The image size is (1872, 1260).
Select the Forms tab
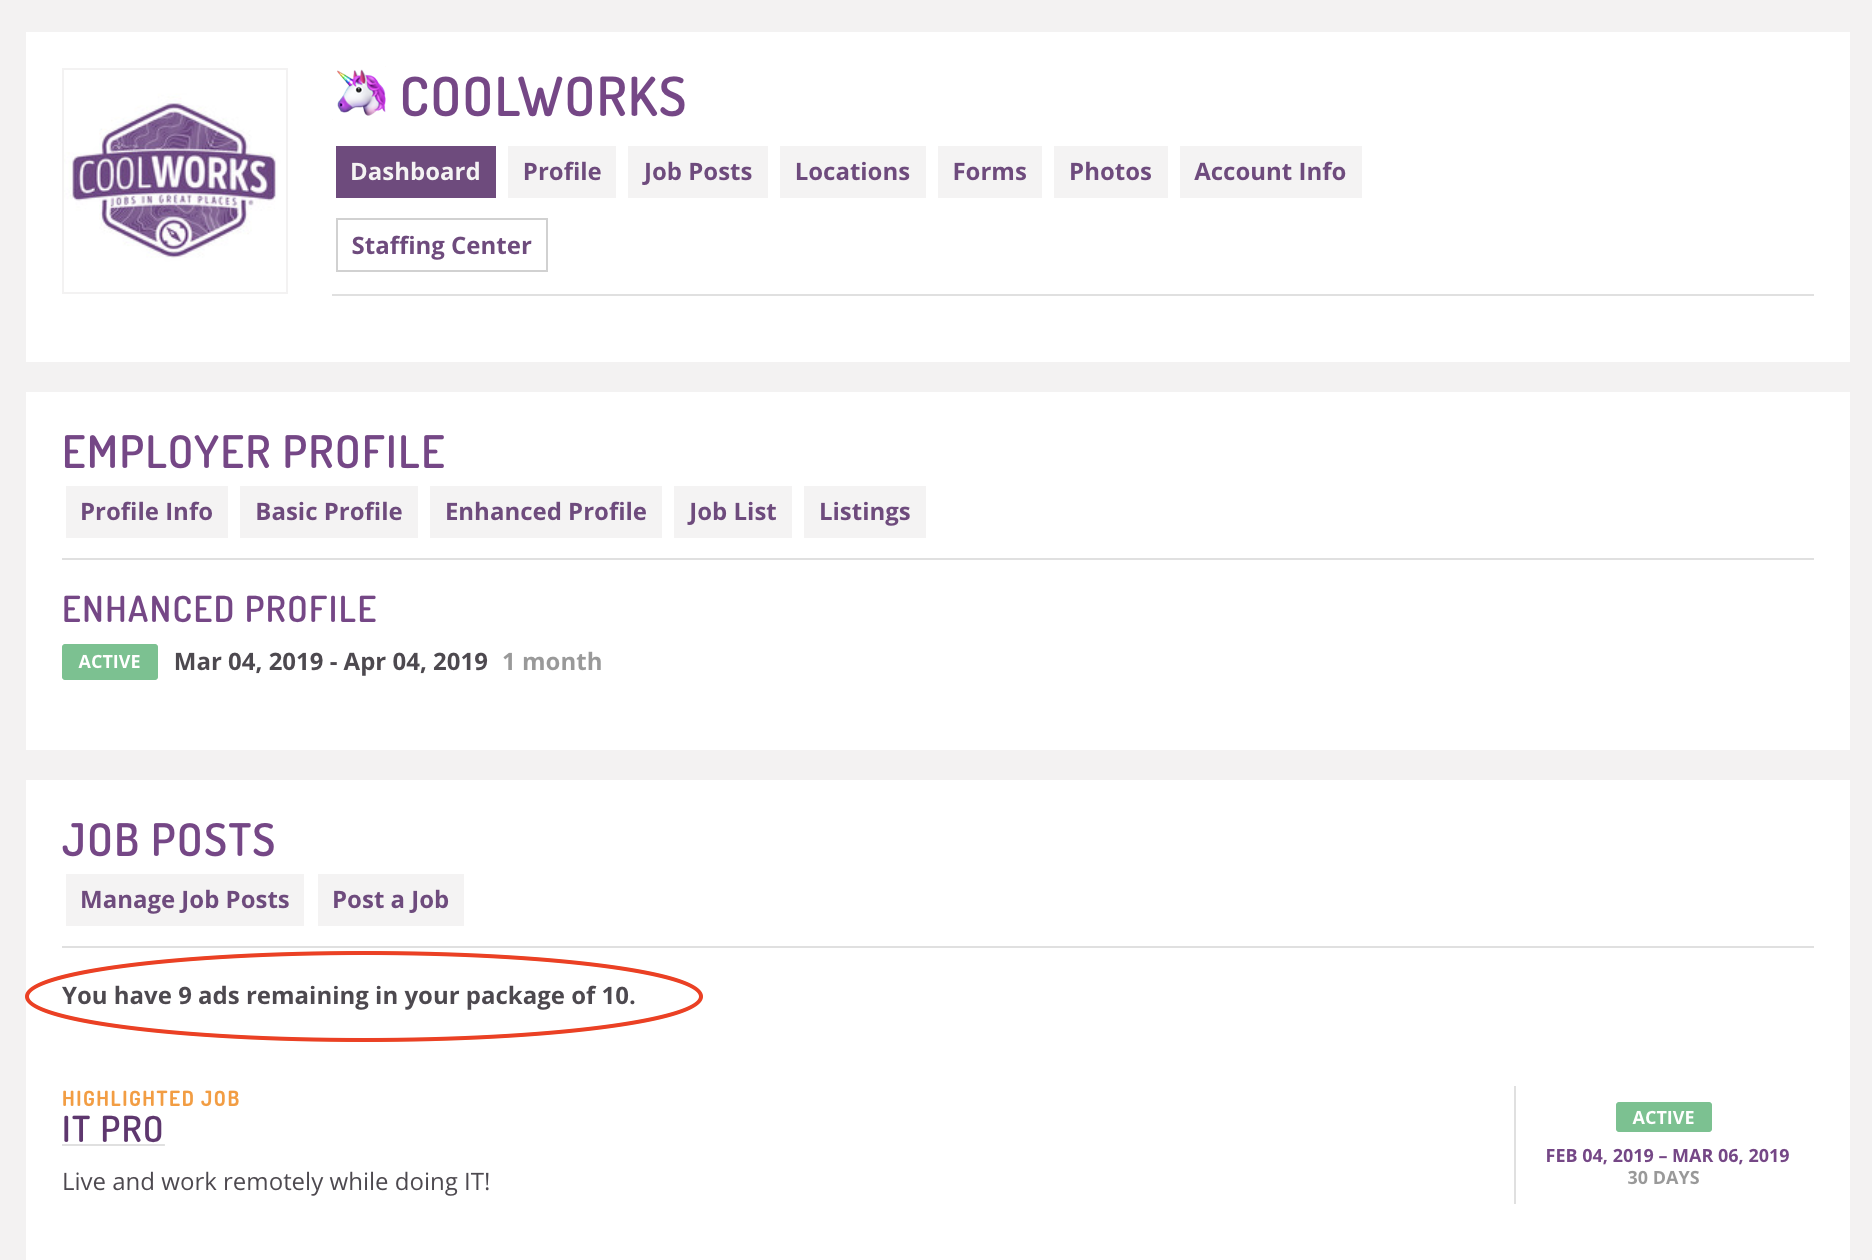tap(989, 172)
